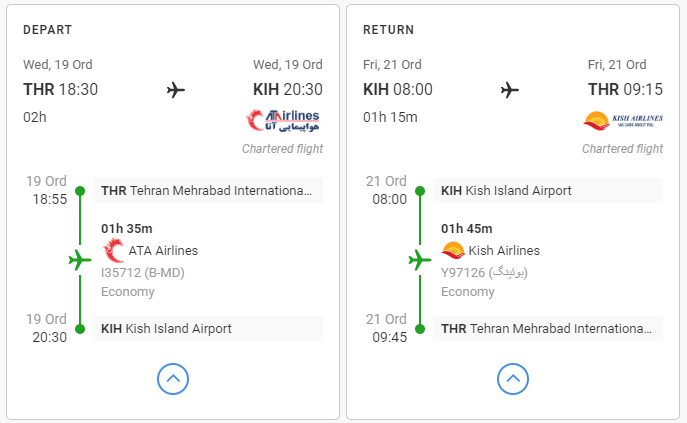This screenshot has height=423, width=687.
Task: Select THR Tehran Mehrabad row in depart timeline
Action: click(x=208, y=191)
